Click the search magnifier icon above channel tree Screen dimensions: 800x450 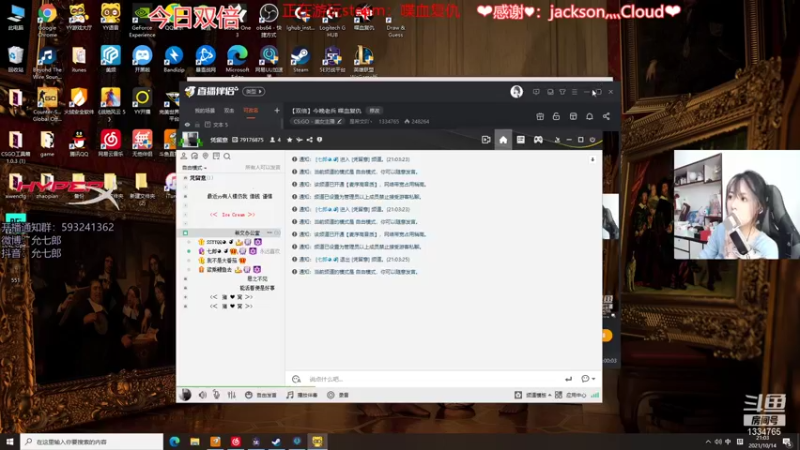(x=227, y=156)
